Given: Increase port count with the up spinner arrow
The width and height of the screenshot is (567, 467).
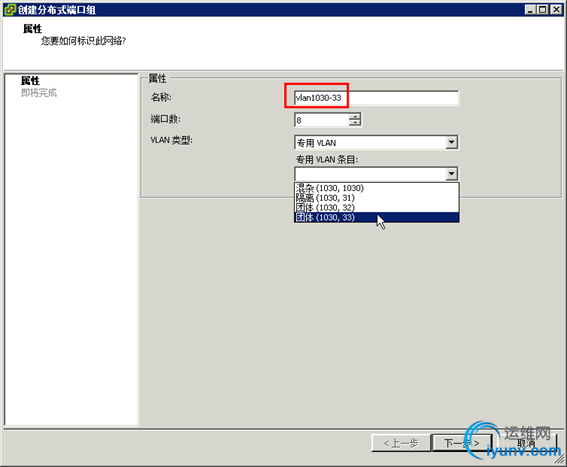Looking at the screenshot, I should [355, 116].
